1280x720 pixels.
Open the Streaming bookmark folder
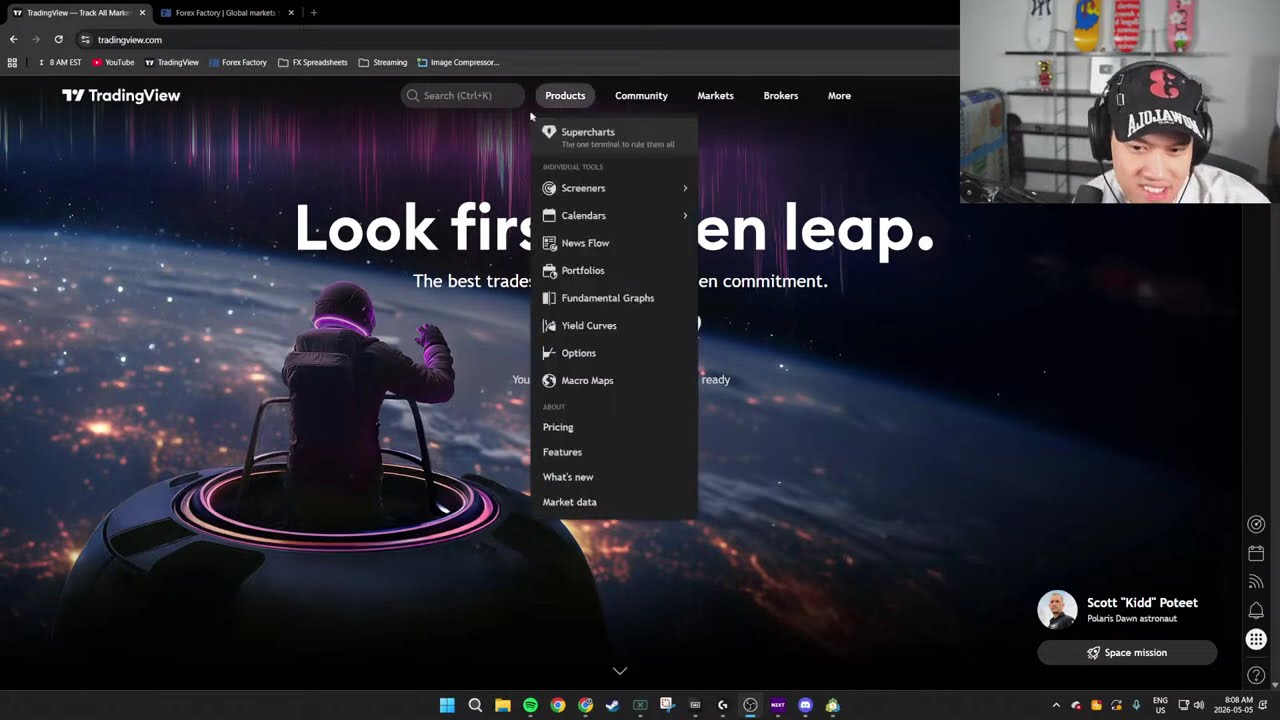[x=383, y=62]
